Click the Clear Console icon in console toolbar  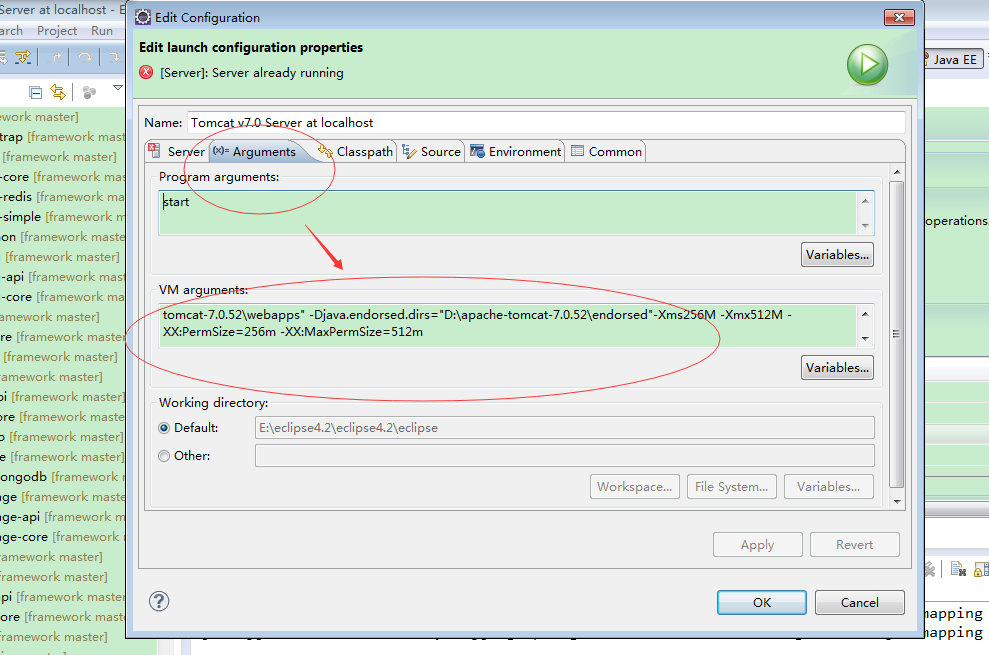tap(958, 569)
